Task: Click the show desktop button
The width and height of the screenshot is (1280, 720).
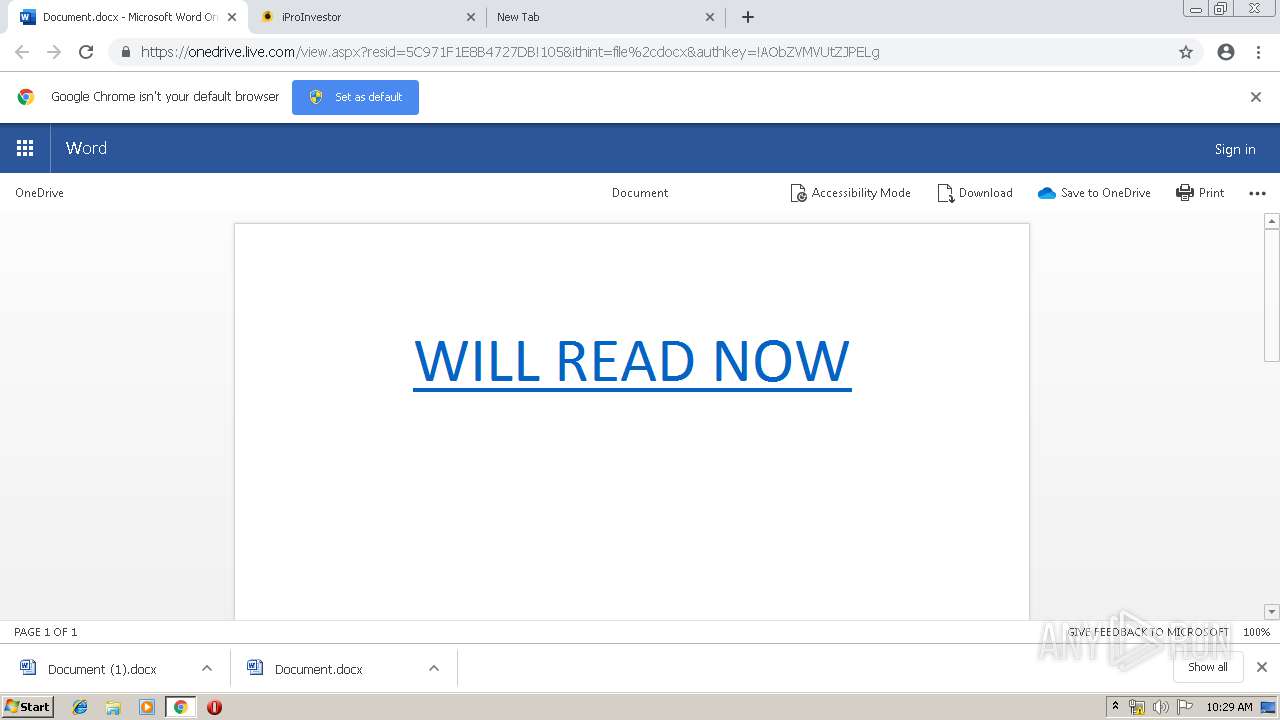Action: coord(1269,707)
